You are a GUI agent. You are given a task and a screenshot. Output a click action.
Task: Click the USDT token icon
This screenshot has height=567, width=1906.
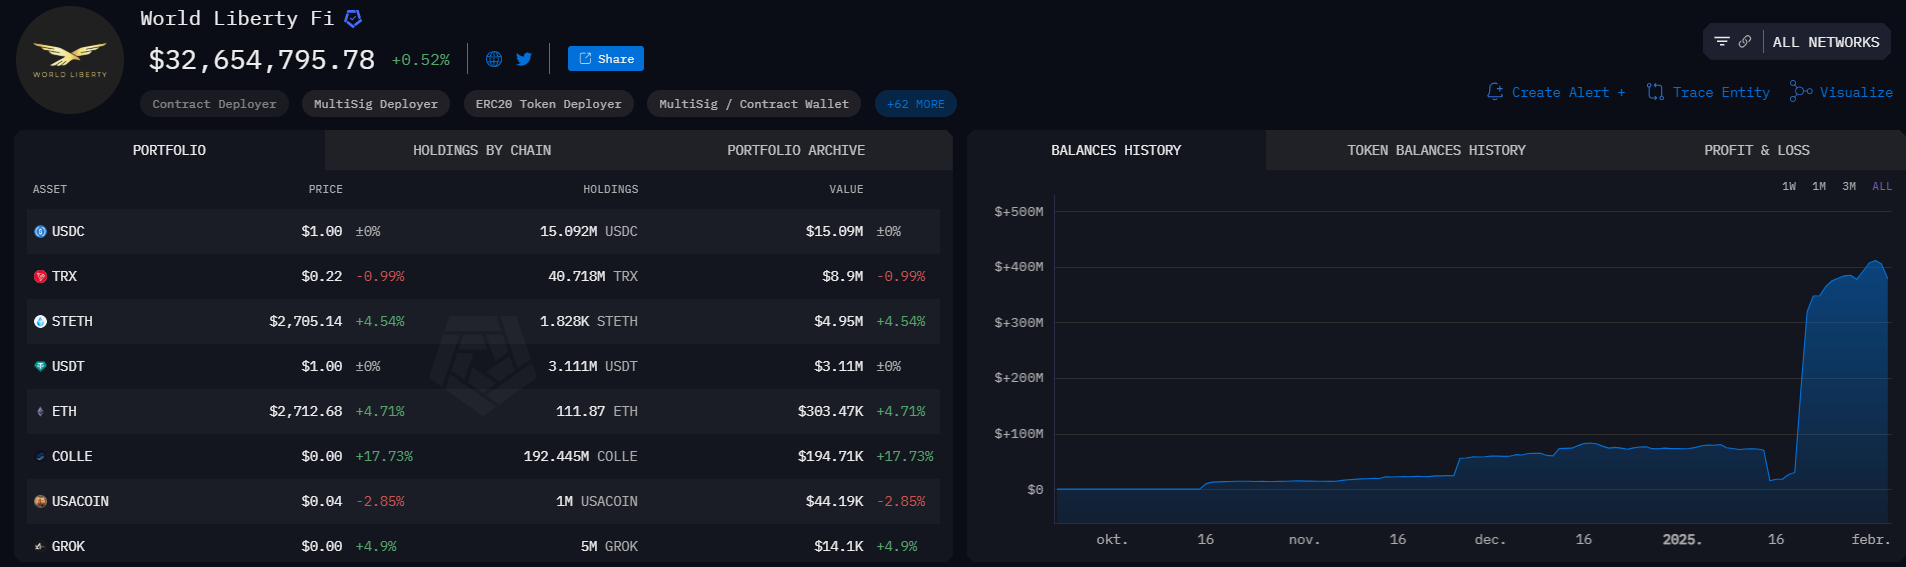click(40, 366)
